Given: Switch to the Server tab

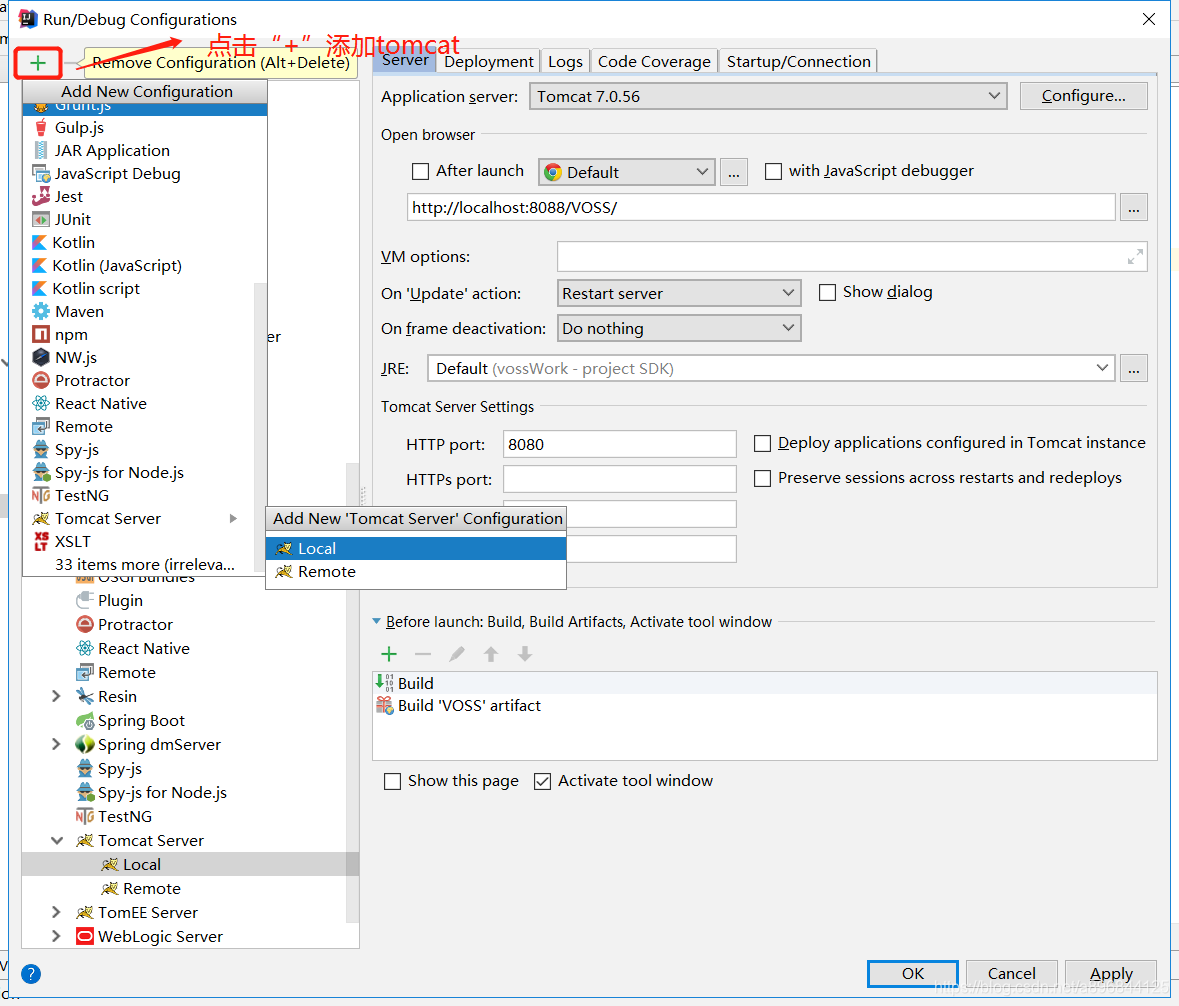Looking at the screenshot, I should [x=405, y=61].
